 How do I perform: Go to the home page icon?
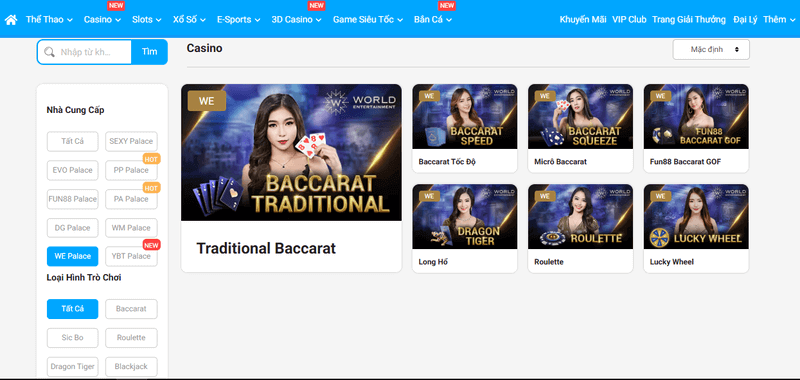click(x=11, y=20)
